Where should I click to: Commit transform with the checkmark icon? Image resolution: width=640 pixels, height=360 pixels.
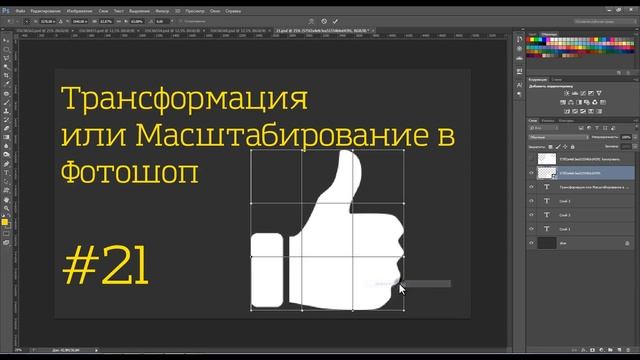tap(335, 21)
